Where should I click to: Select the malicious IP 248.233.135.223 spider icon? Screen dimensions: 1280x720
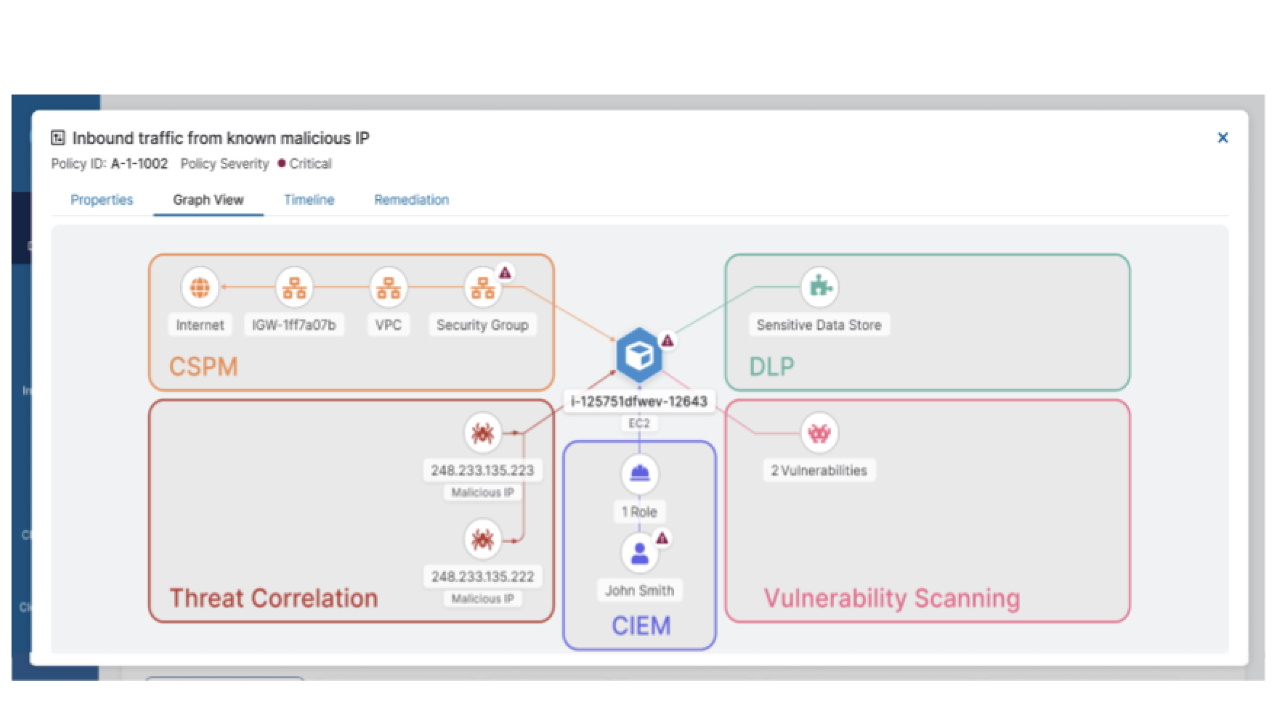(482, 434)
